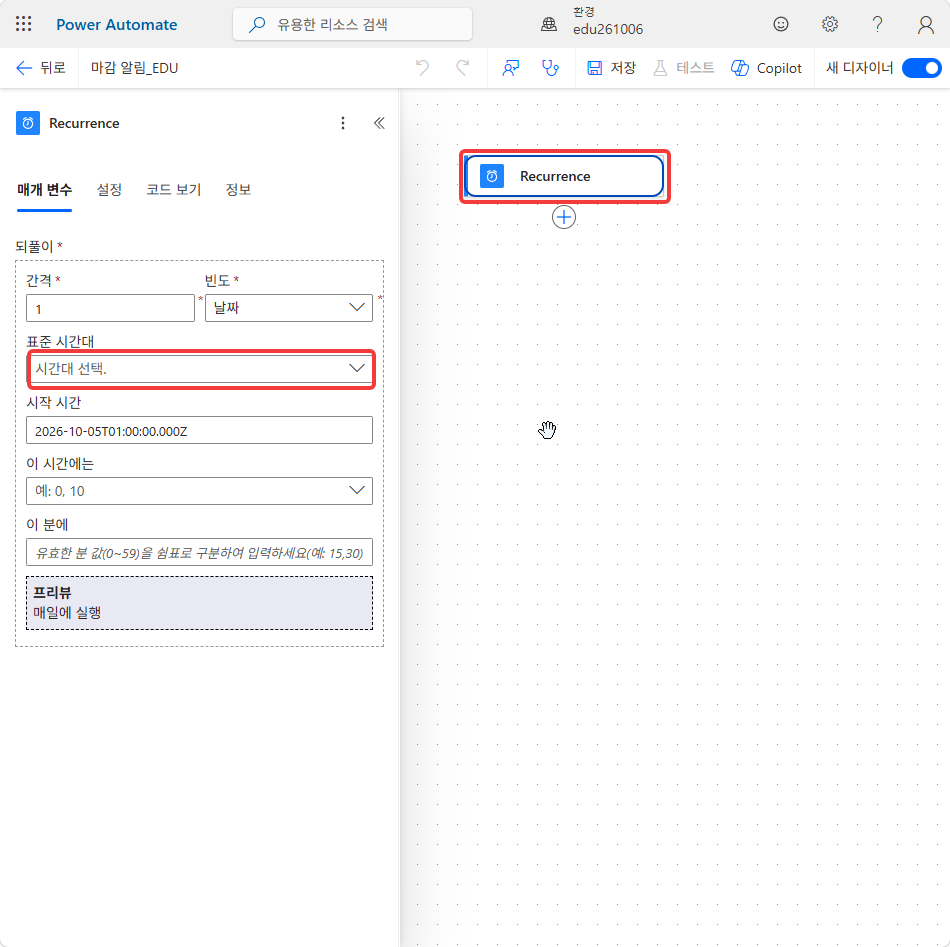This screenshot has width=950, height=947.
Task: Open Copilot from the toolbar
Action: pos(766,68)
